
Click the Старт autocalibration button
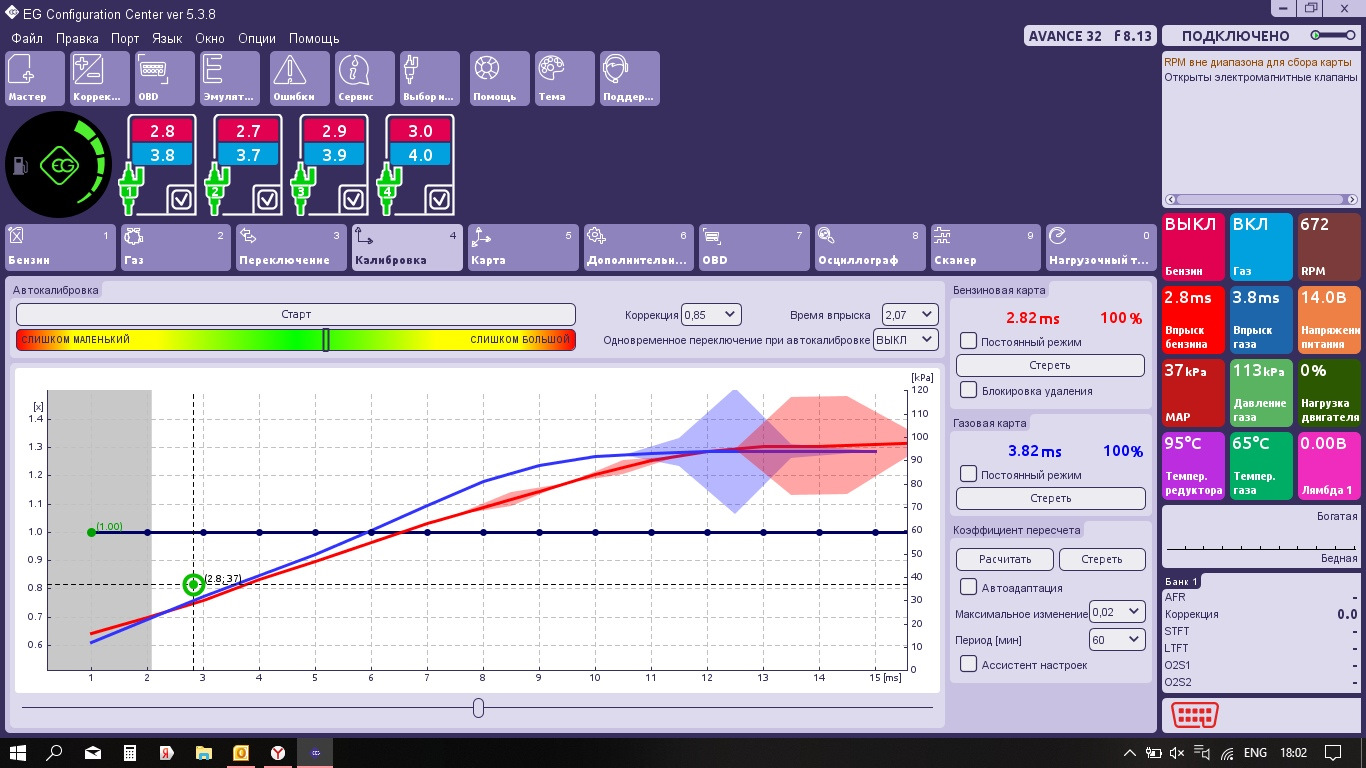296,314
